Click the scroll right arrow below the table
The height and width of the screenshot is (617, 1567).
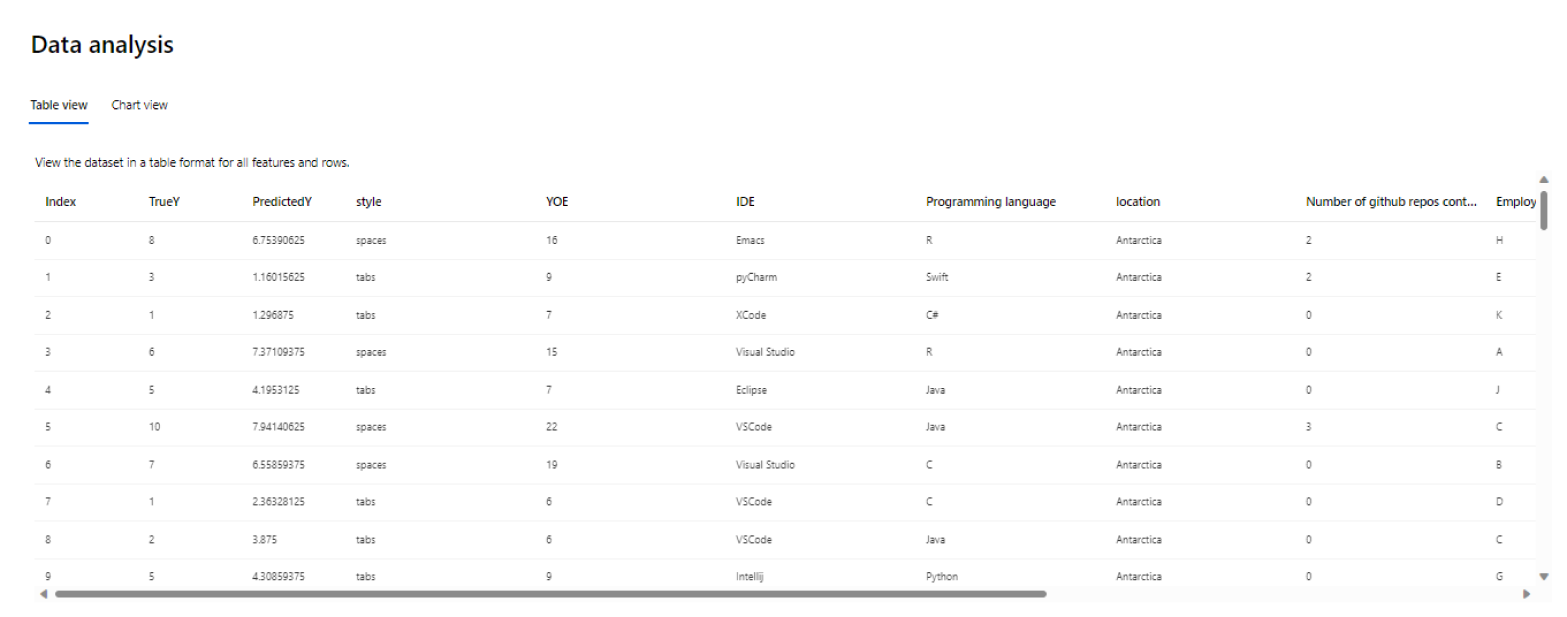1526,594
